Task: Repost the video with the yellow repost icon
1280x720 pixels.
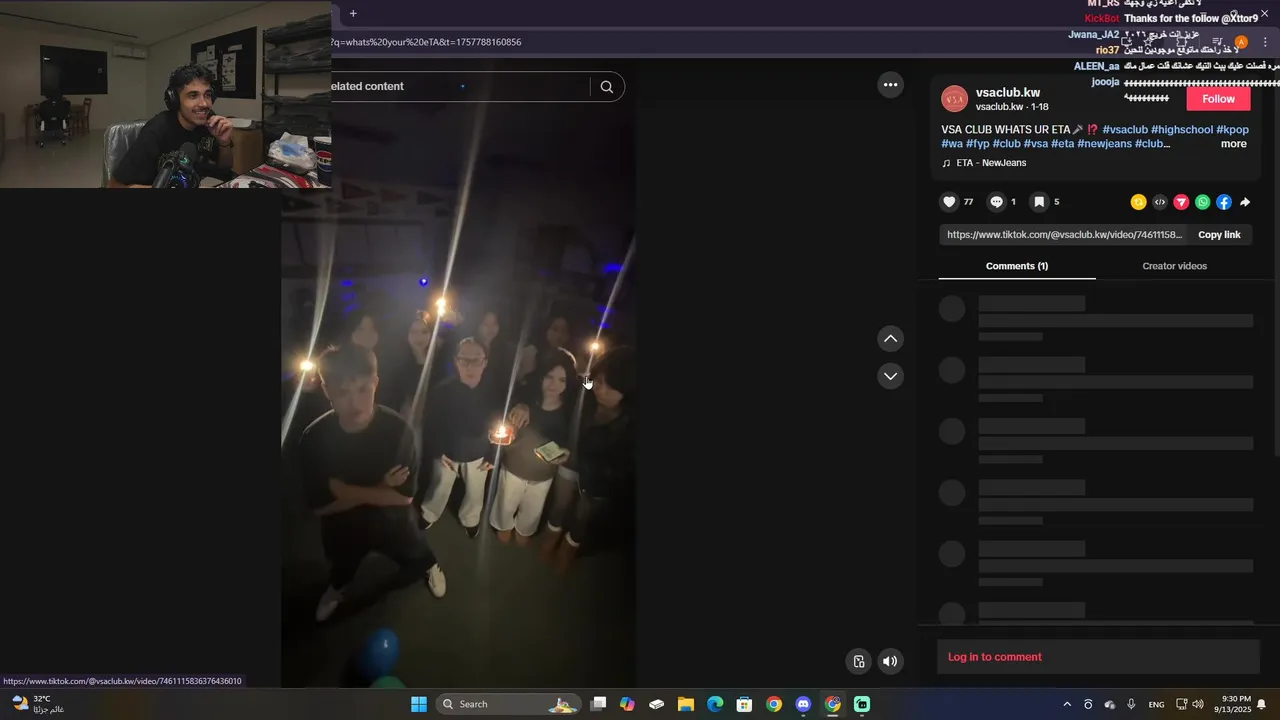Action: click(1138, 202)
